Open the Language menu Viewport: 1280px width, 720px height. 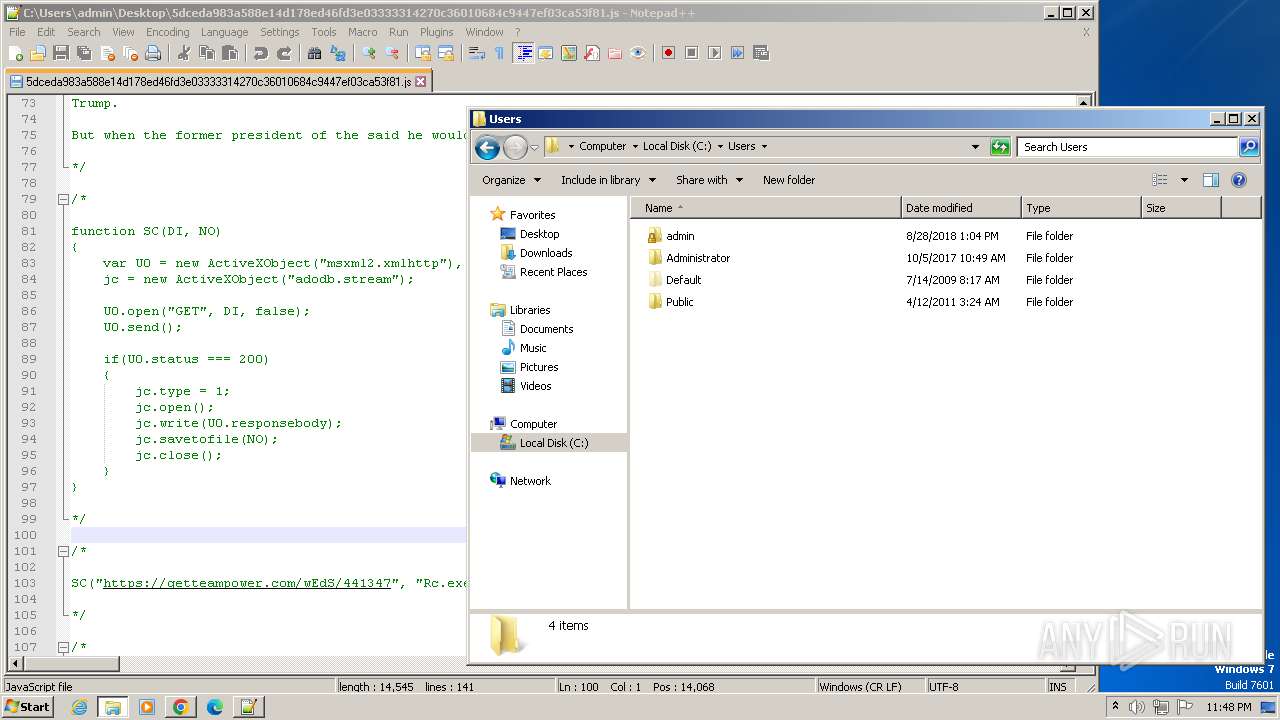pos(224,32)
